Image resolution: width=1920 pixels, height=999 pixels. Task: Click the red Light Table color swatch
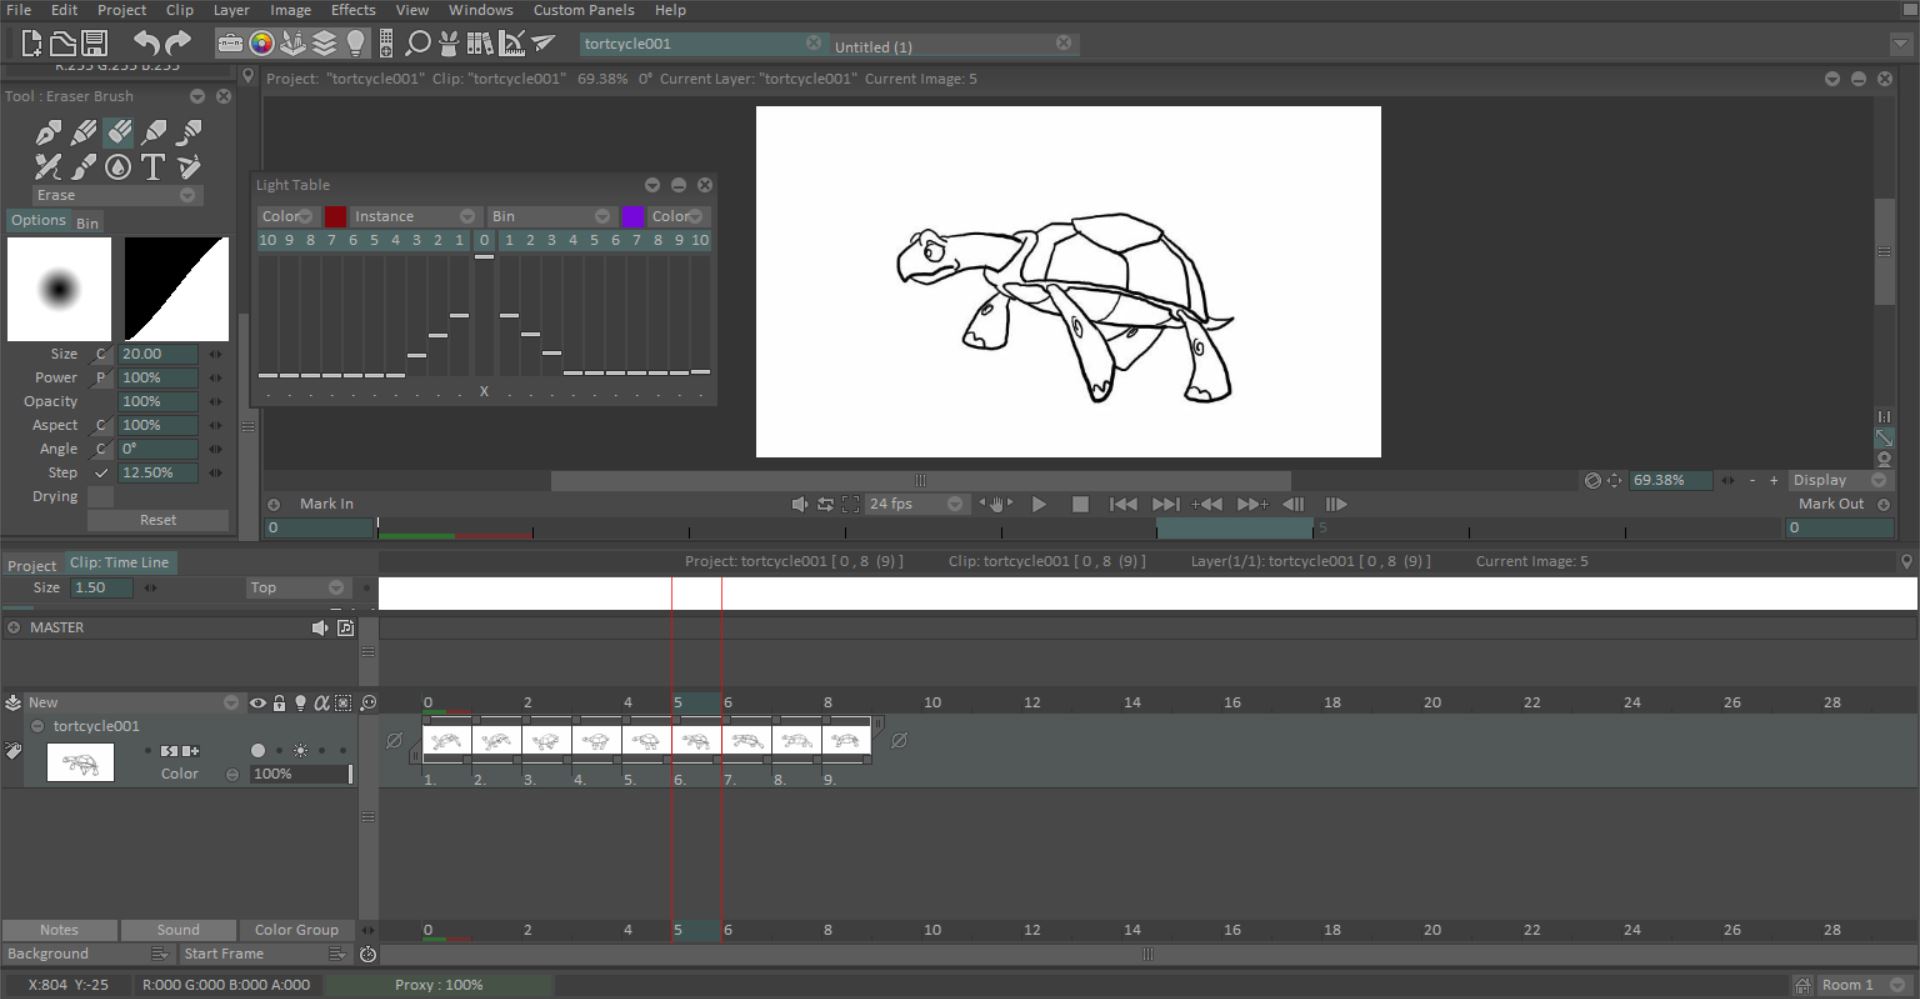335,216
